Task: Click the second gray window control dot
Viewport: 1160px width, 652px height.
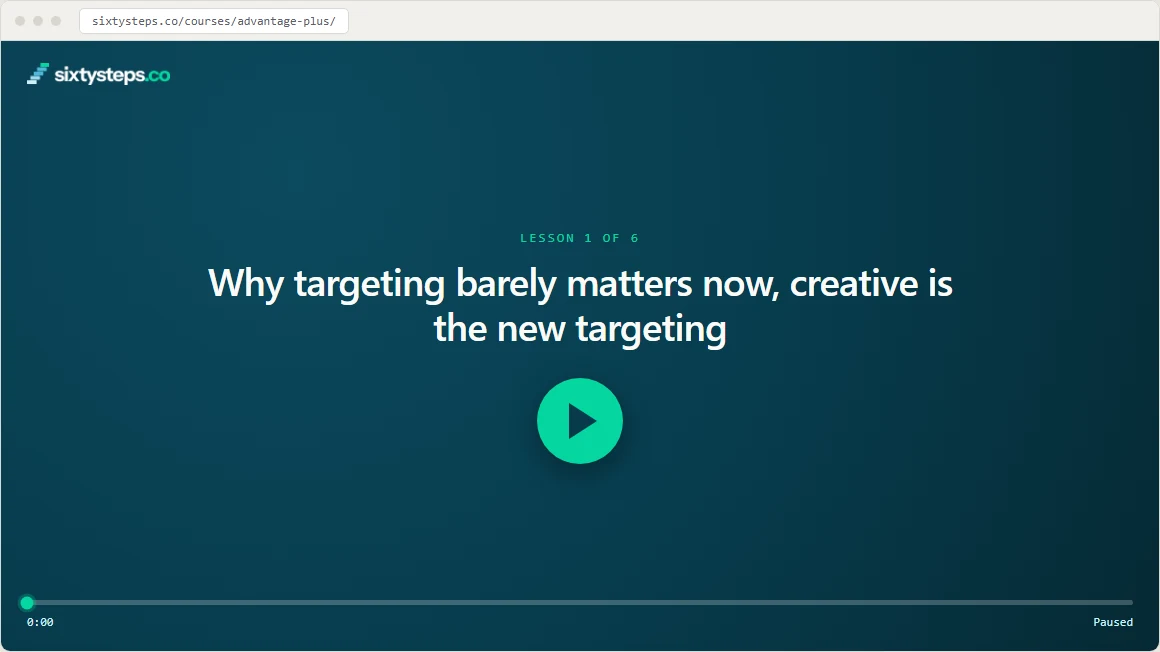Action: (38, 21)
